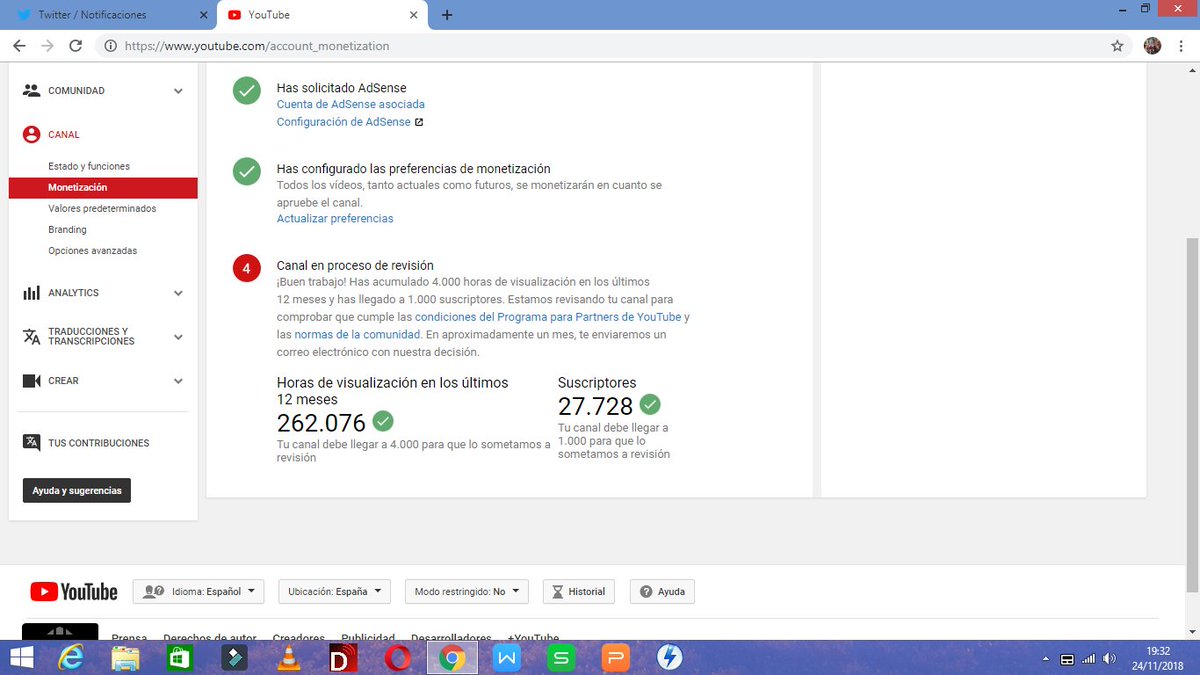Expand Traducciones y Transcripciones chevron
Screen dimensions: 1200x675
(178, 337)
